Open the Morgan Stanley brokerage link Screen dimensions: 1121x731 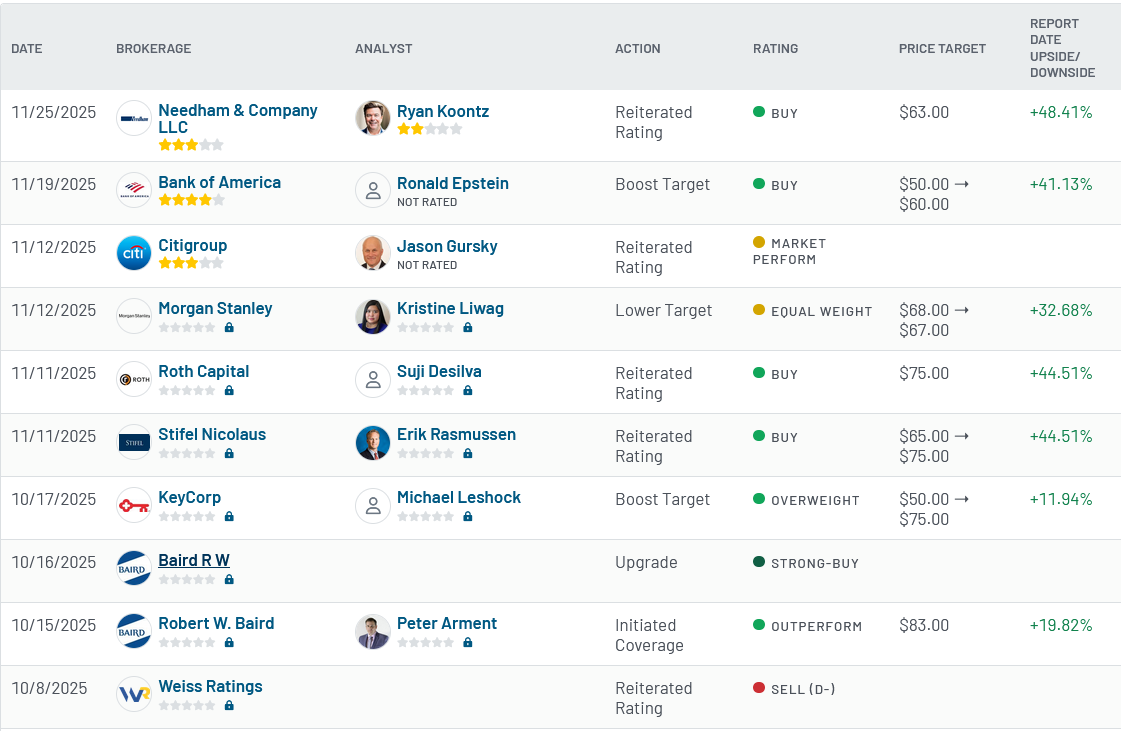coord(215,308)
